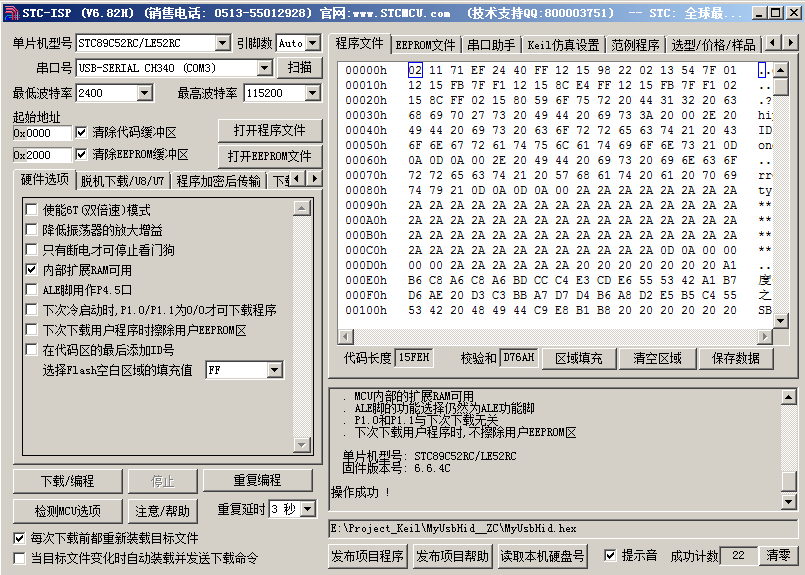The width and height of the screenshot is (805, 575).
Task: Click 打开EEPROM文件 button
Action: click(270, 156)
